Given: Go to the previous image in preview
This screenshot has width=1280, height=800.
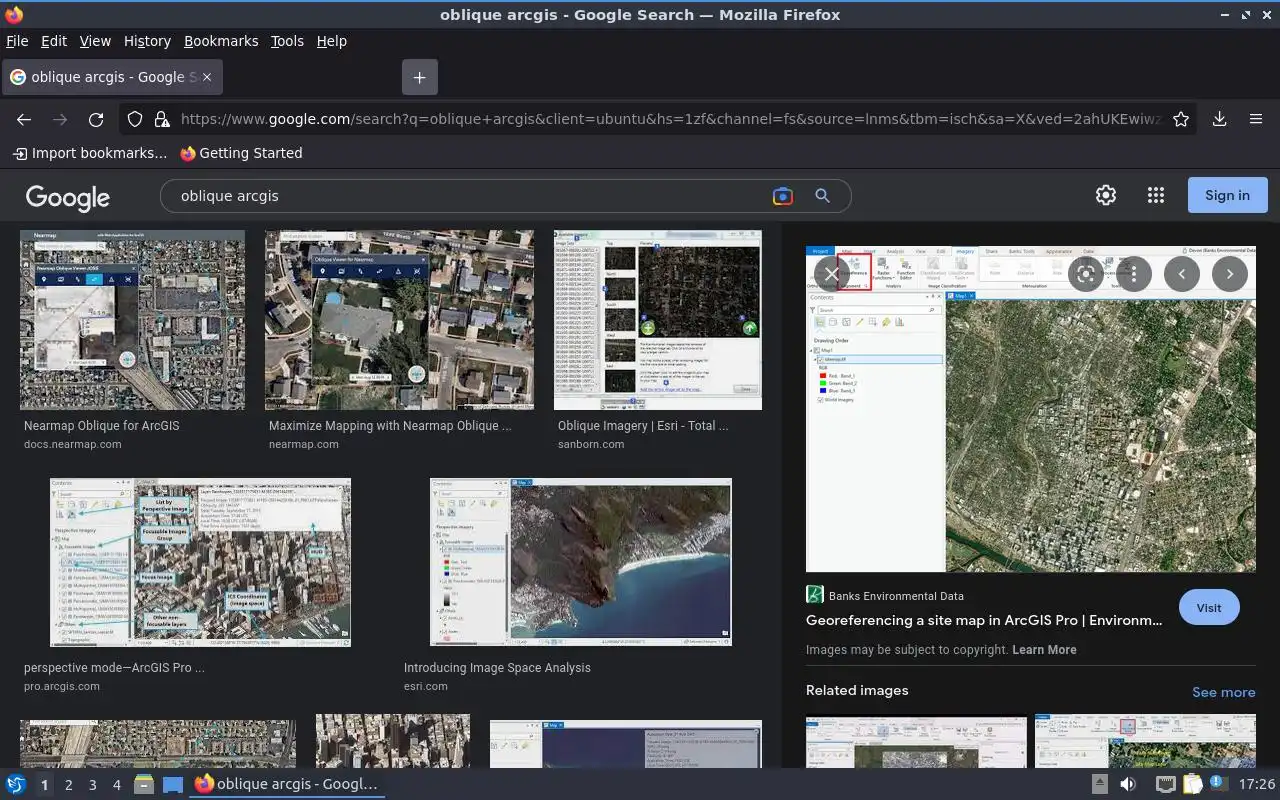Looking at the screenshot, I should click(1181, 274).
